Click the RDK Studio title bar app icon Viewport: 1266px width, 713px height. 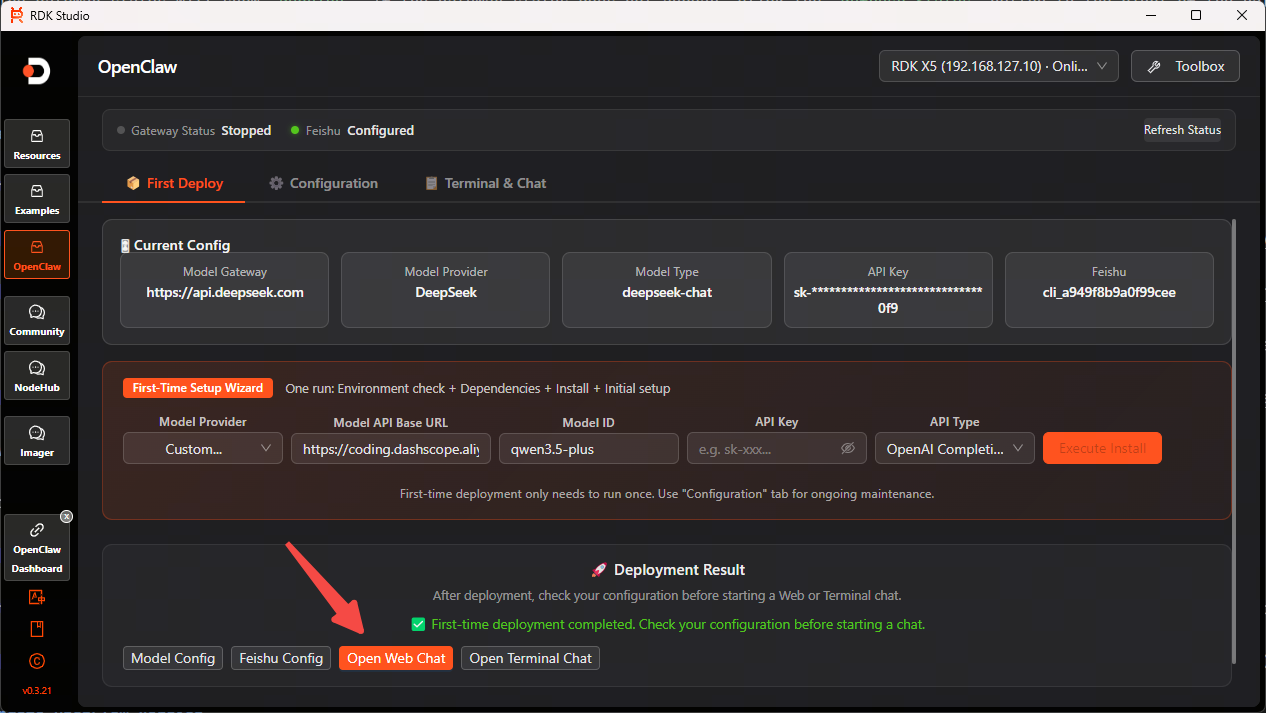pos(16,14)
